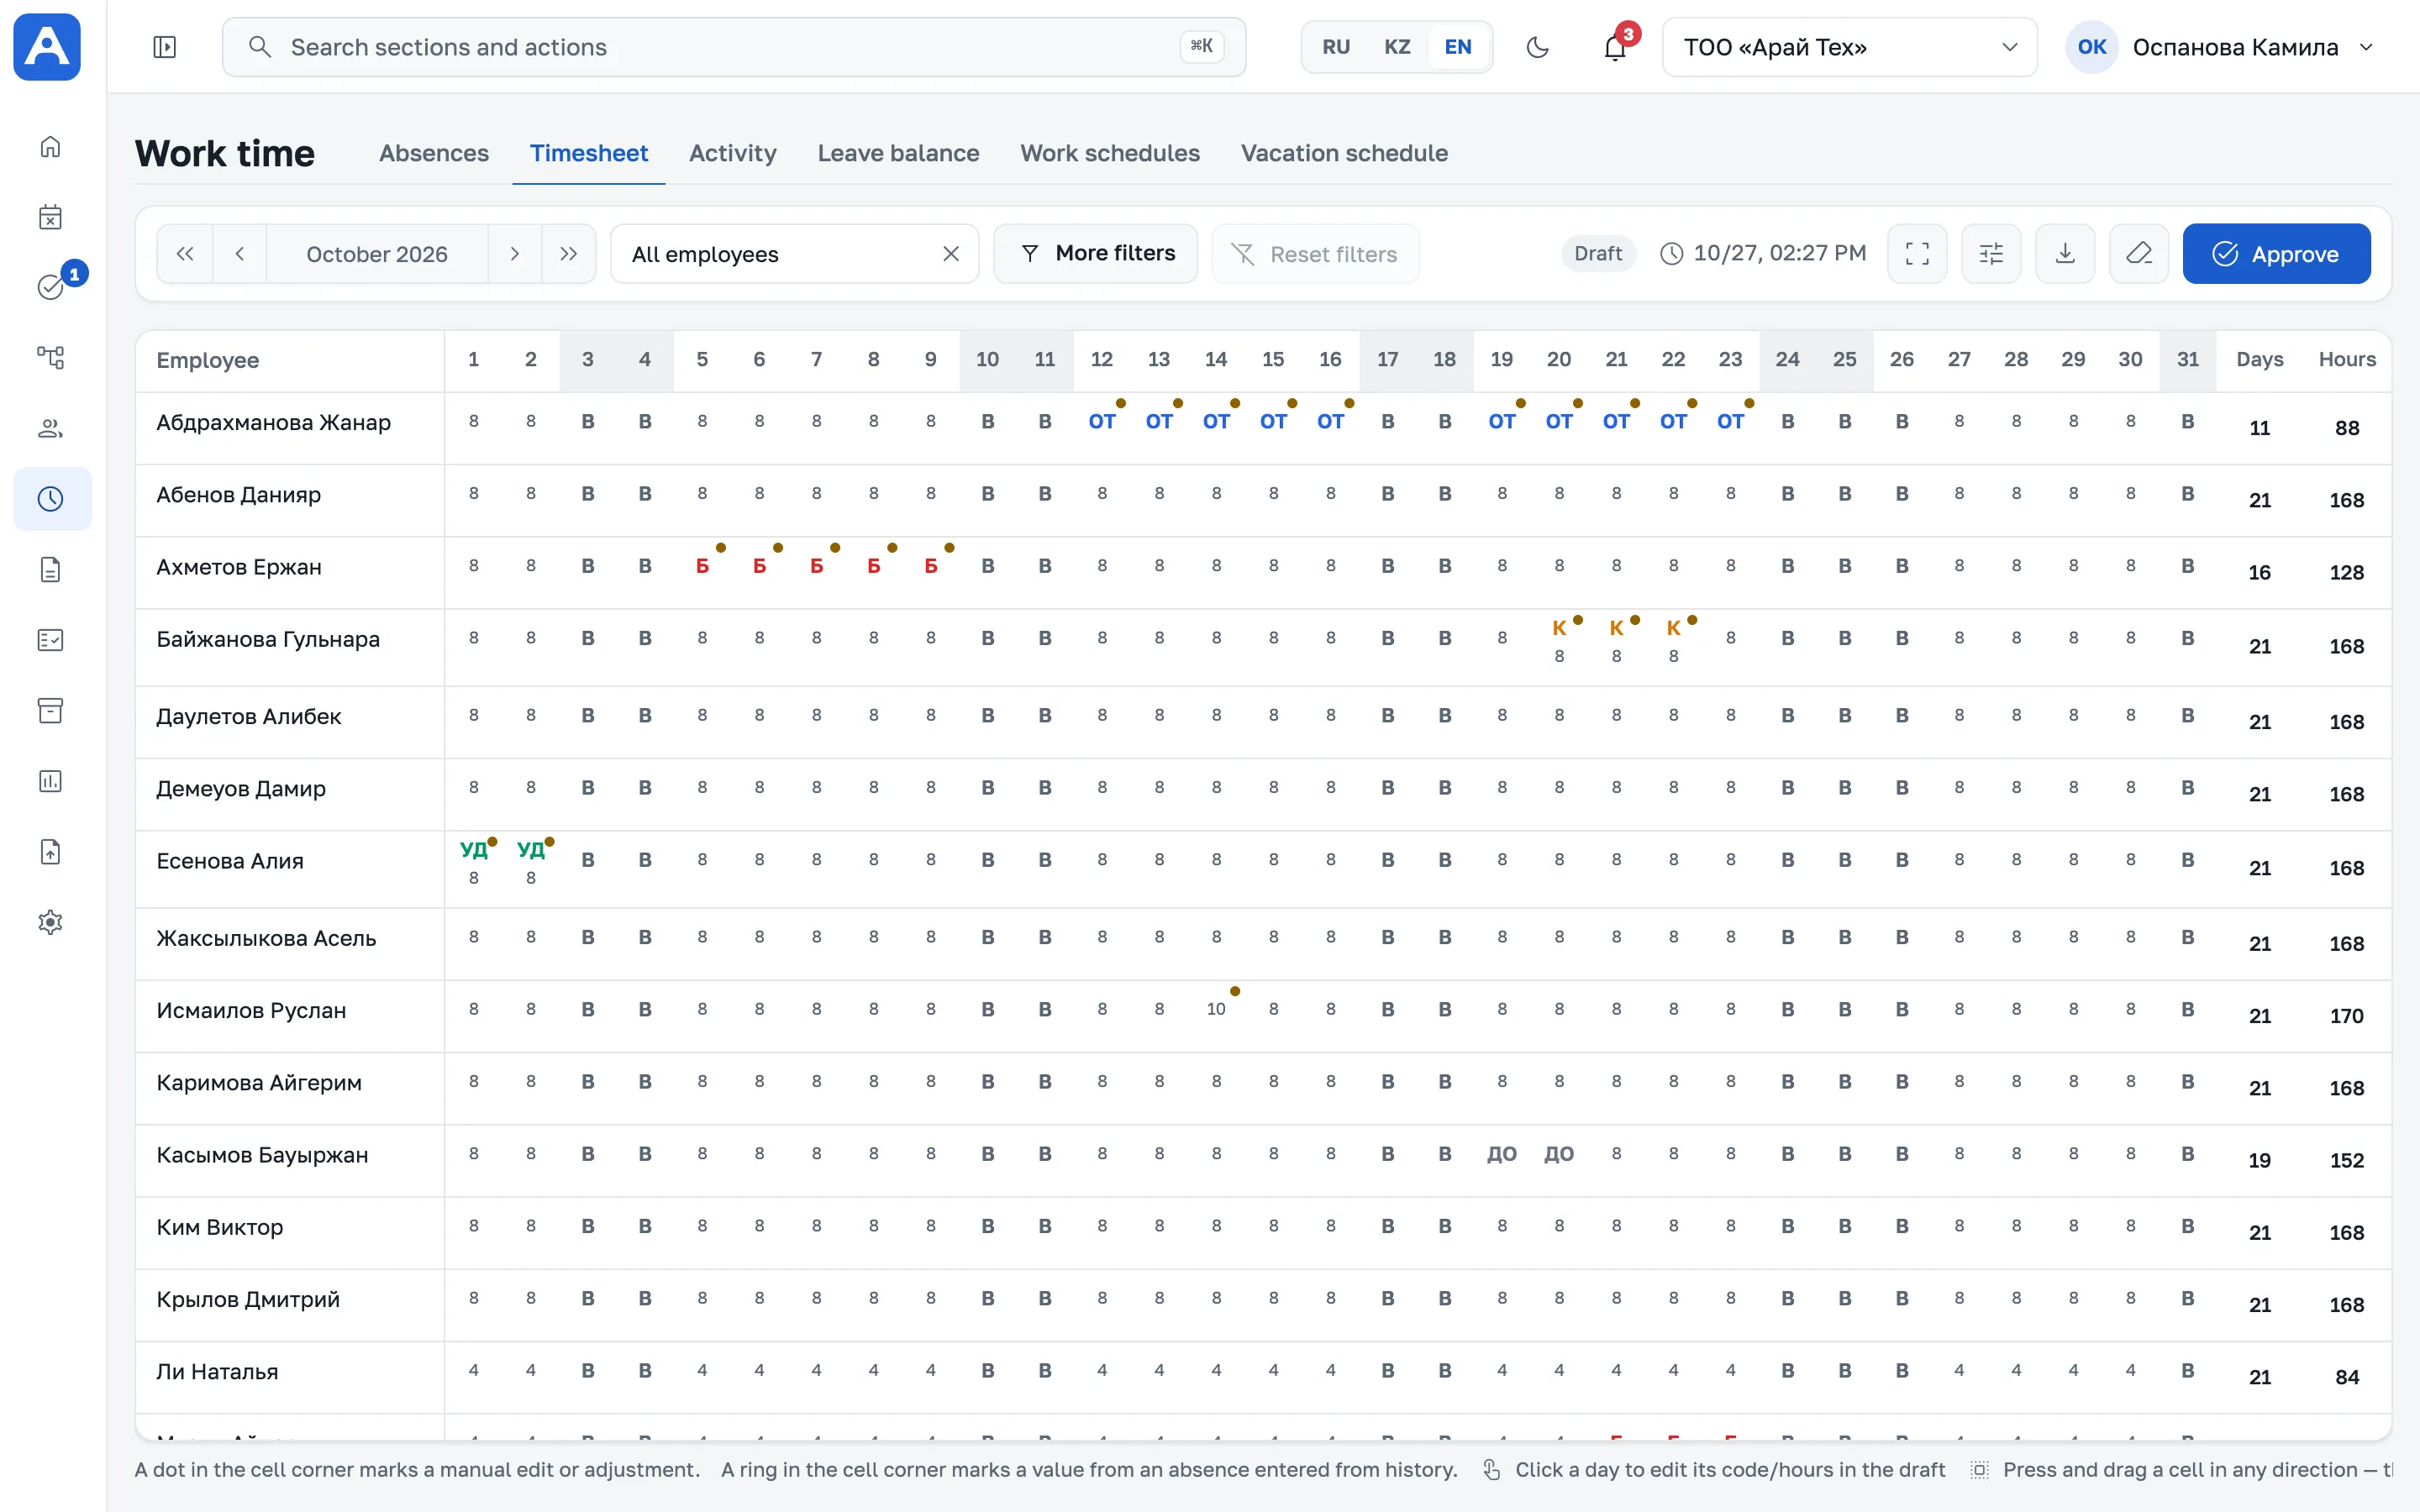Open More filters
2420x1512 pixels.
(x=1095, y=254)
